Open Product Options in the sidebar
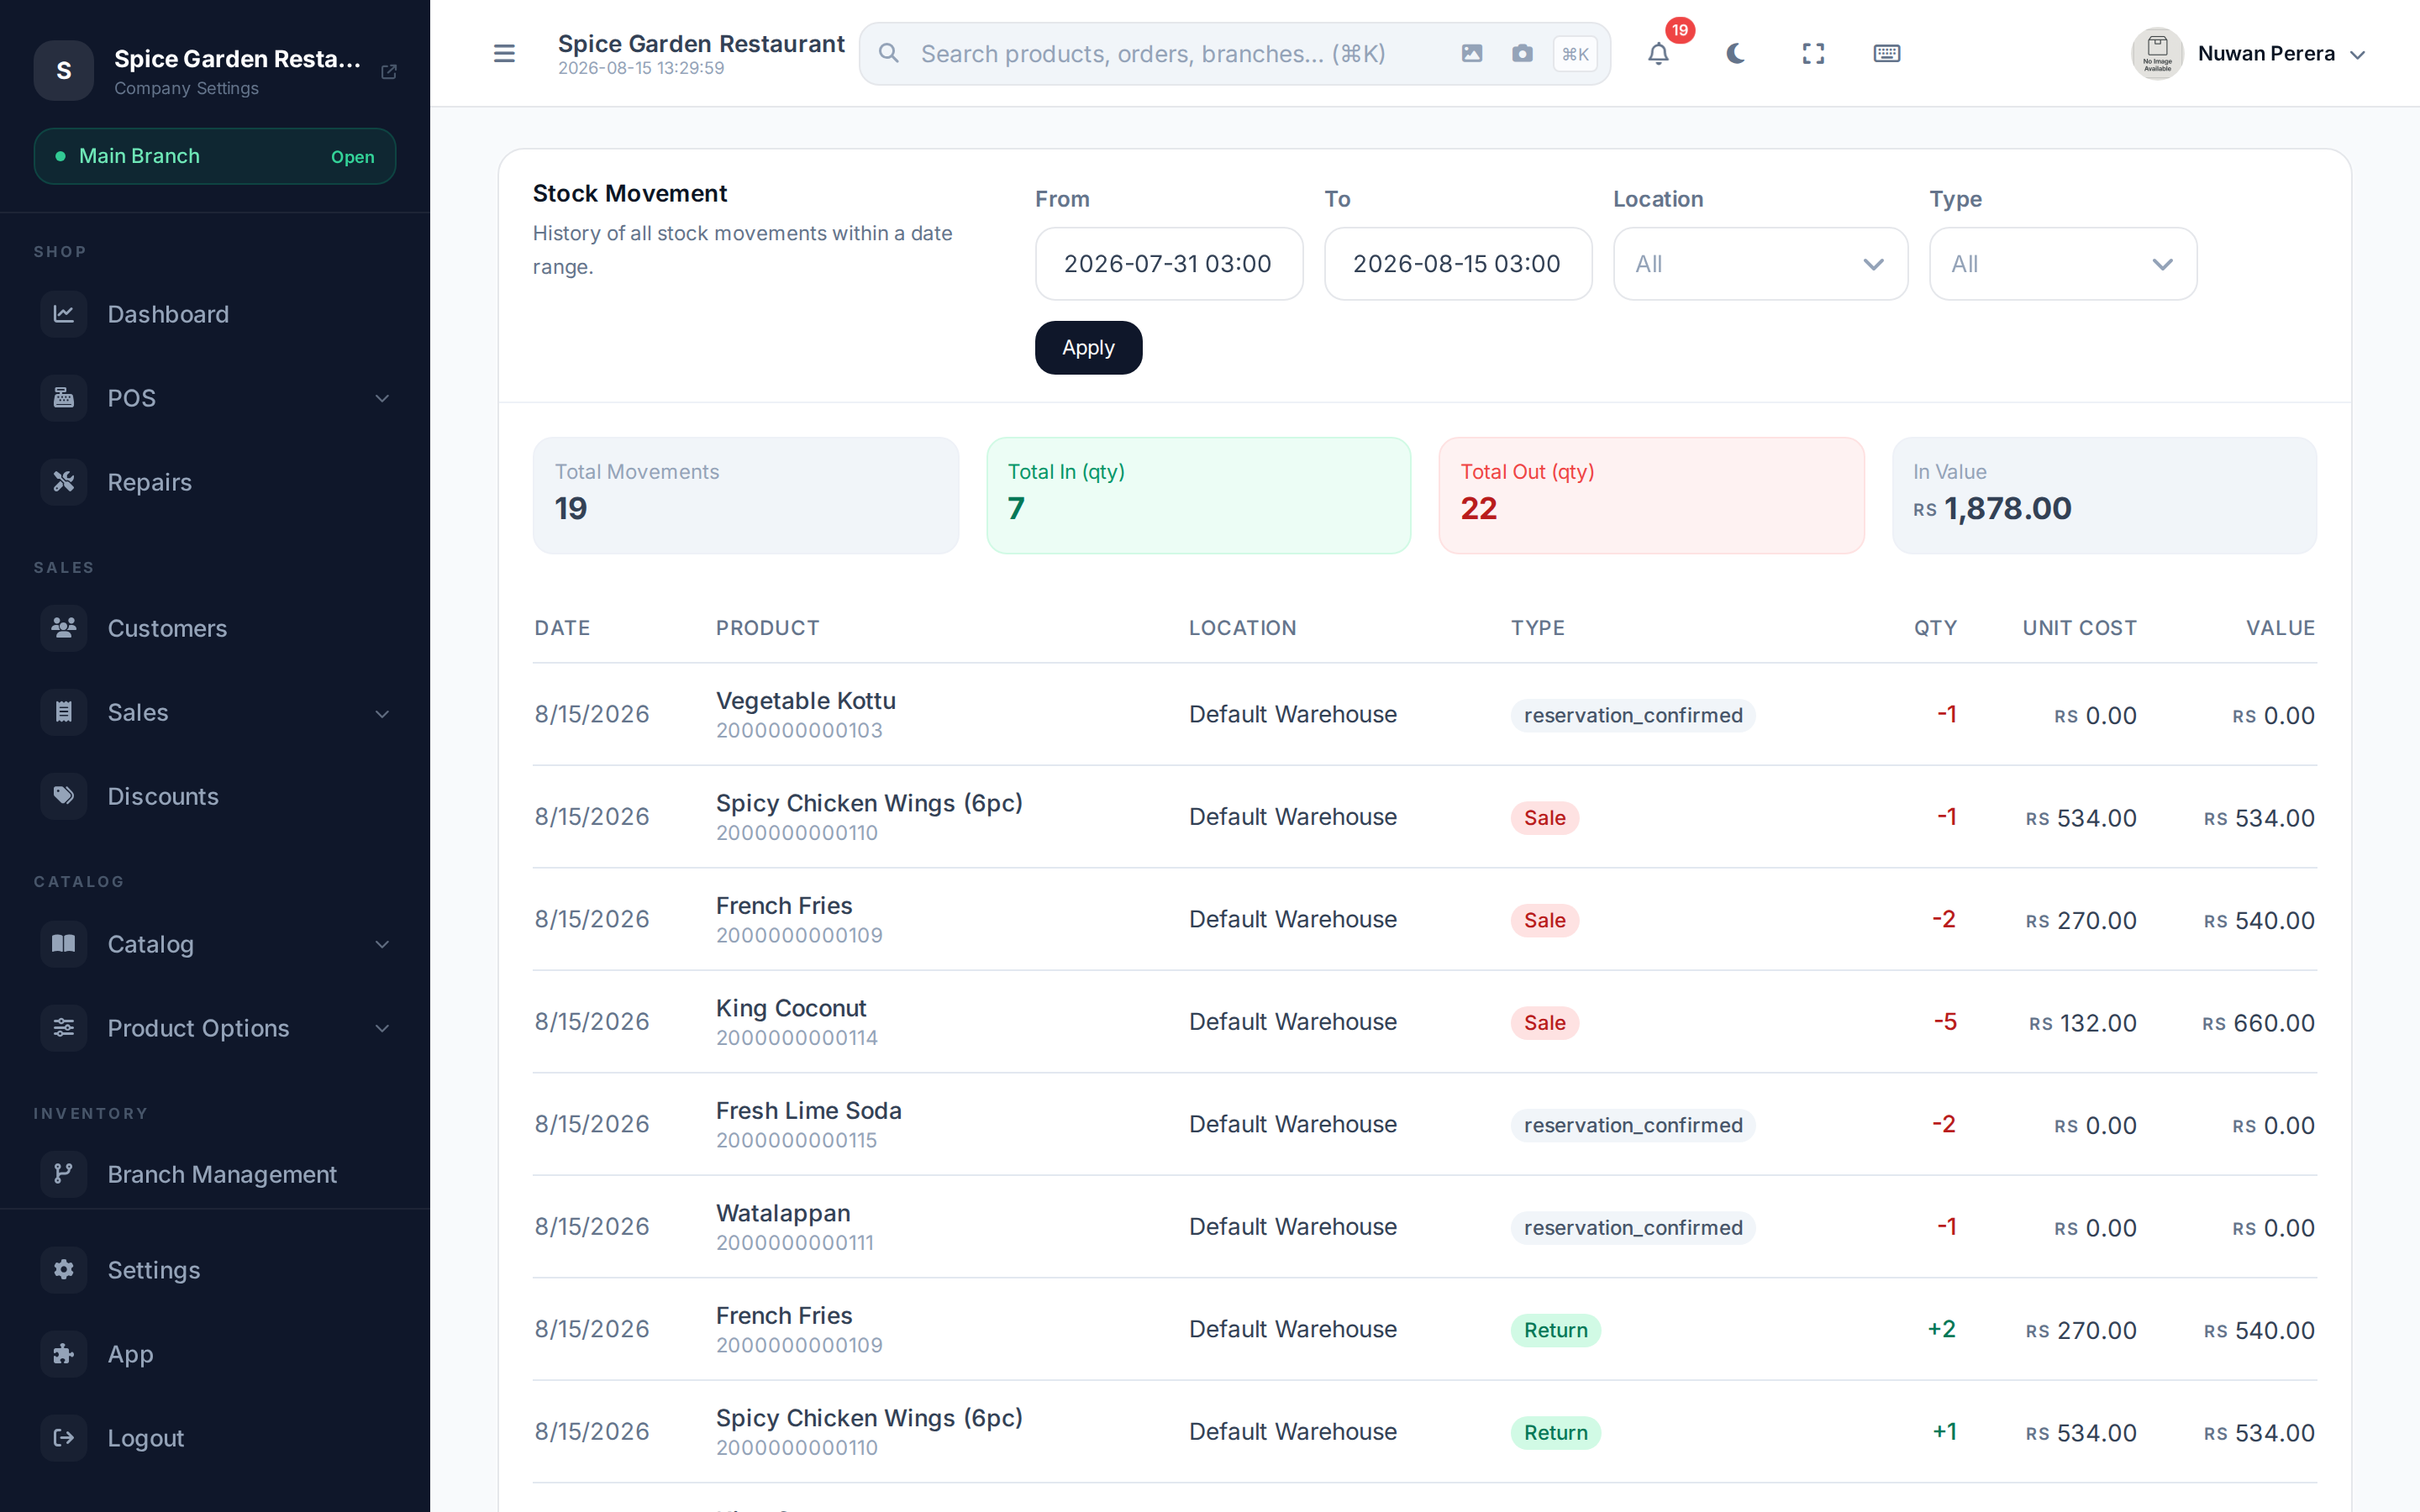Screen dimensions: 2420x1512 pos(215,1028)
